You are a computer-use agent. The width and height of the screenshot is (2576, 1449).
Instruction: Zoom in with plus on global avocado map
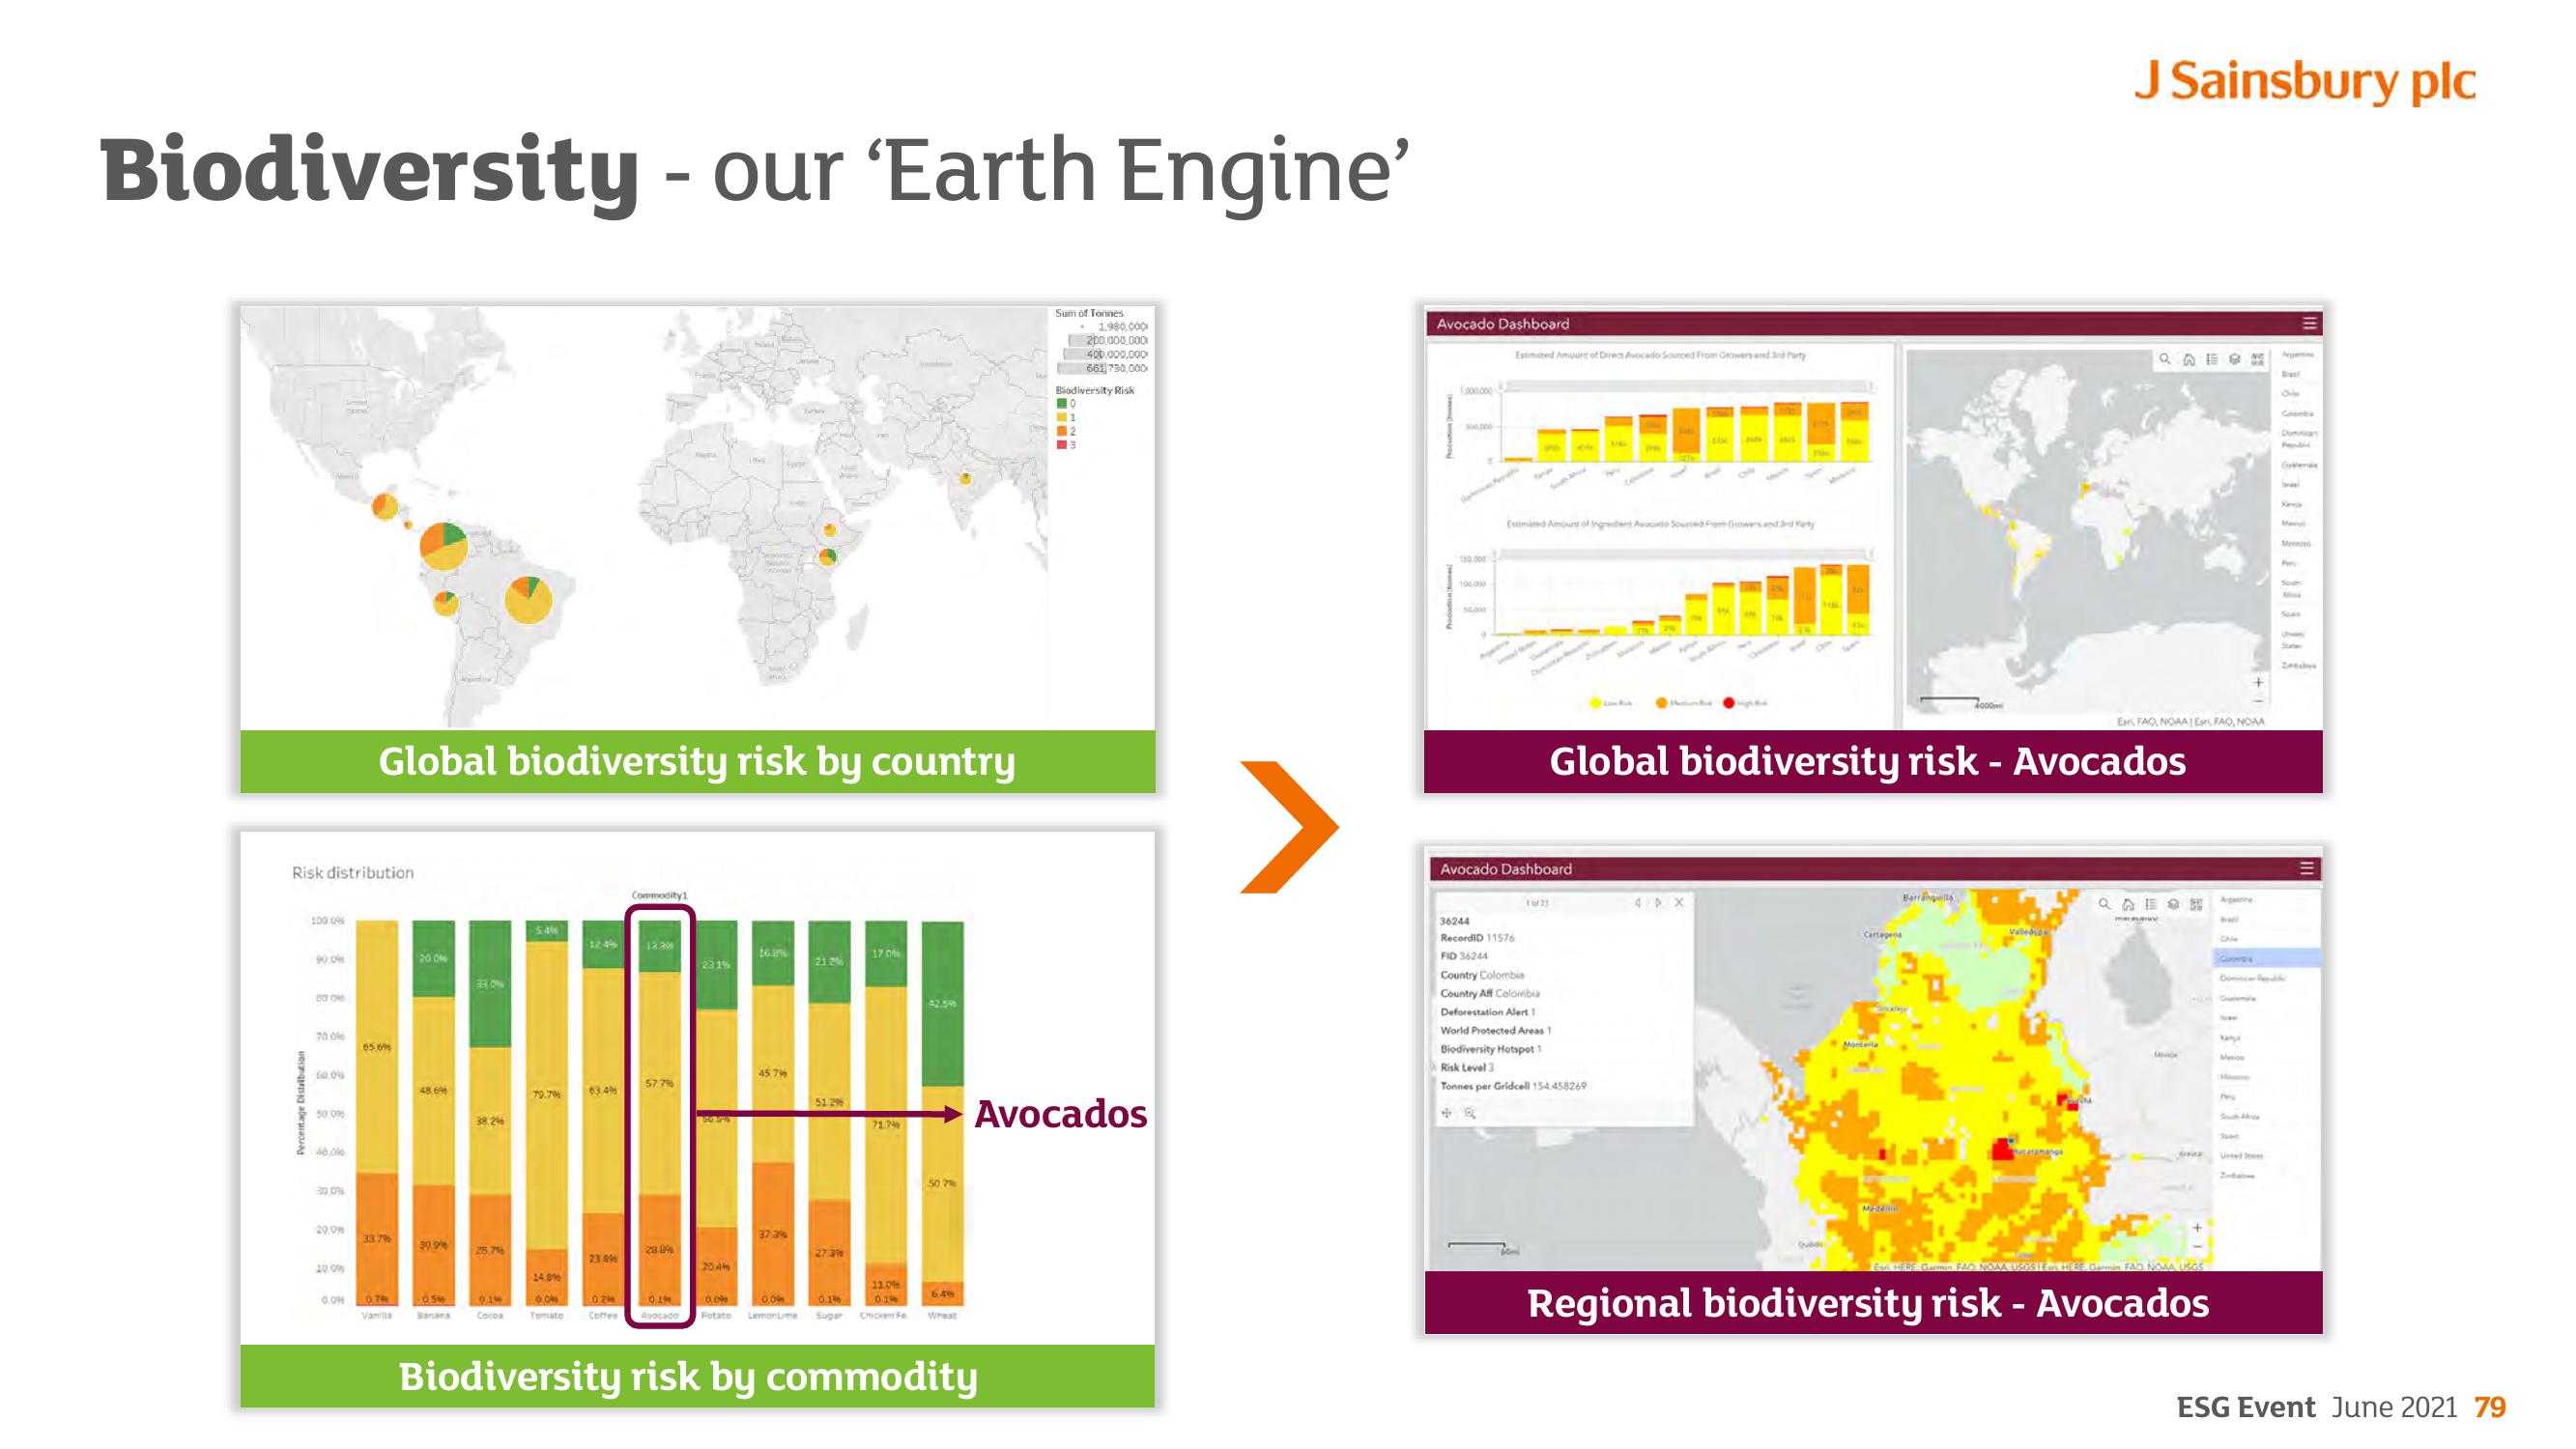coord(2258,682)
